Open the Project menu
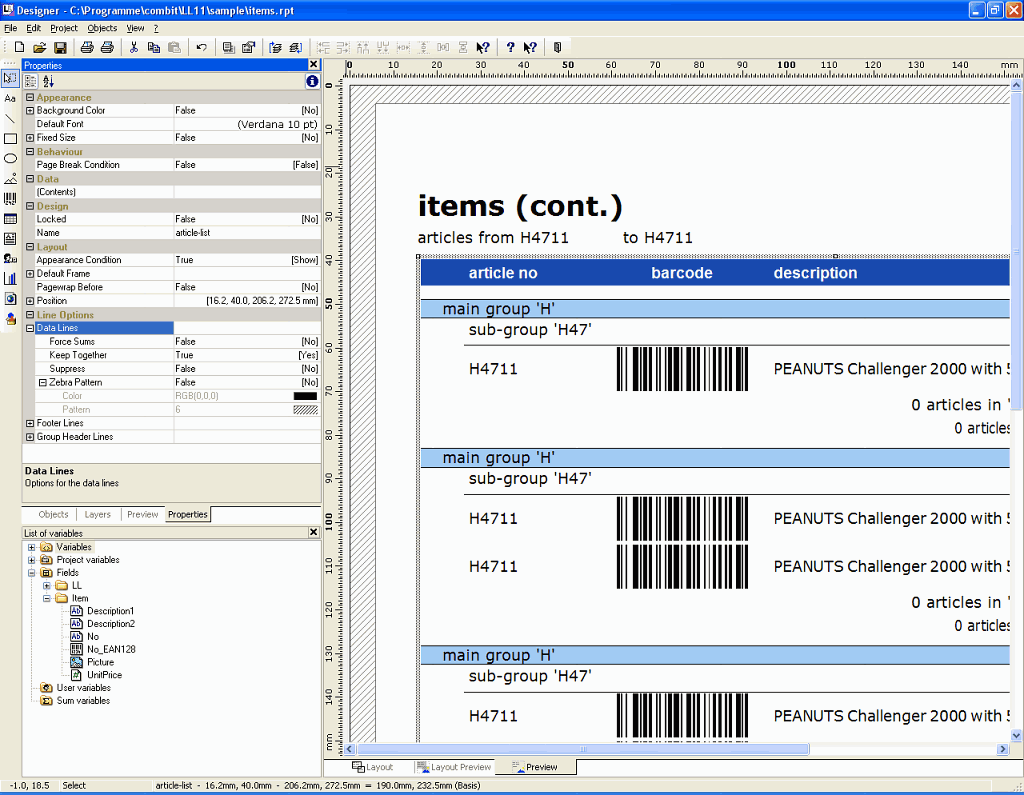Image resolution: width=1024 pixels, height=795 pixels. point(63,28)
